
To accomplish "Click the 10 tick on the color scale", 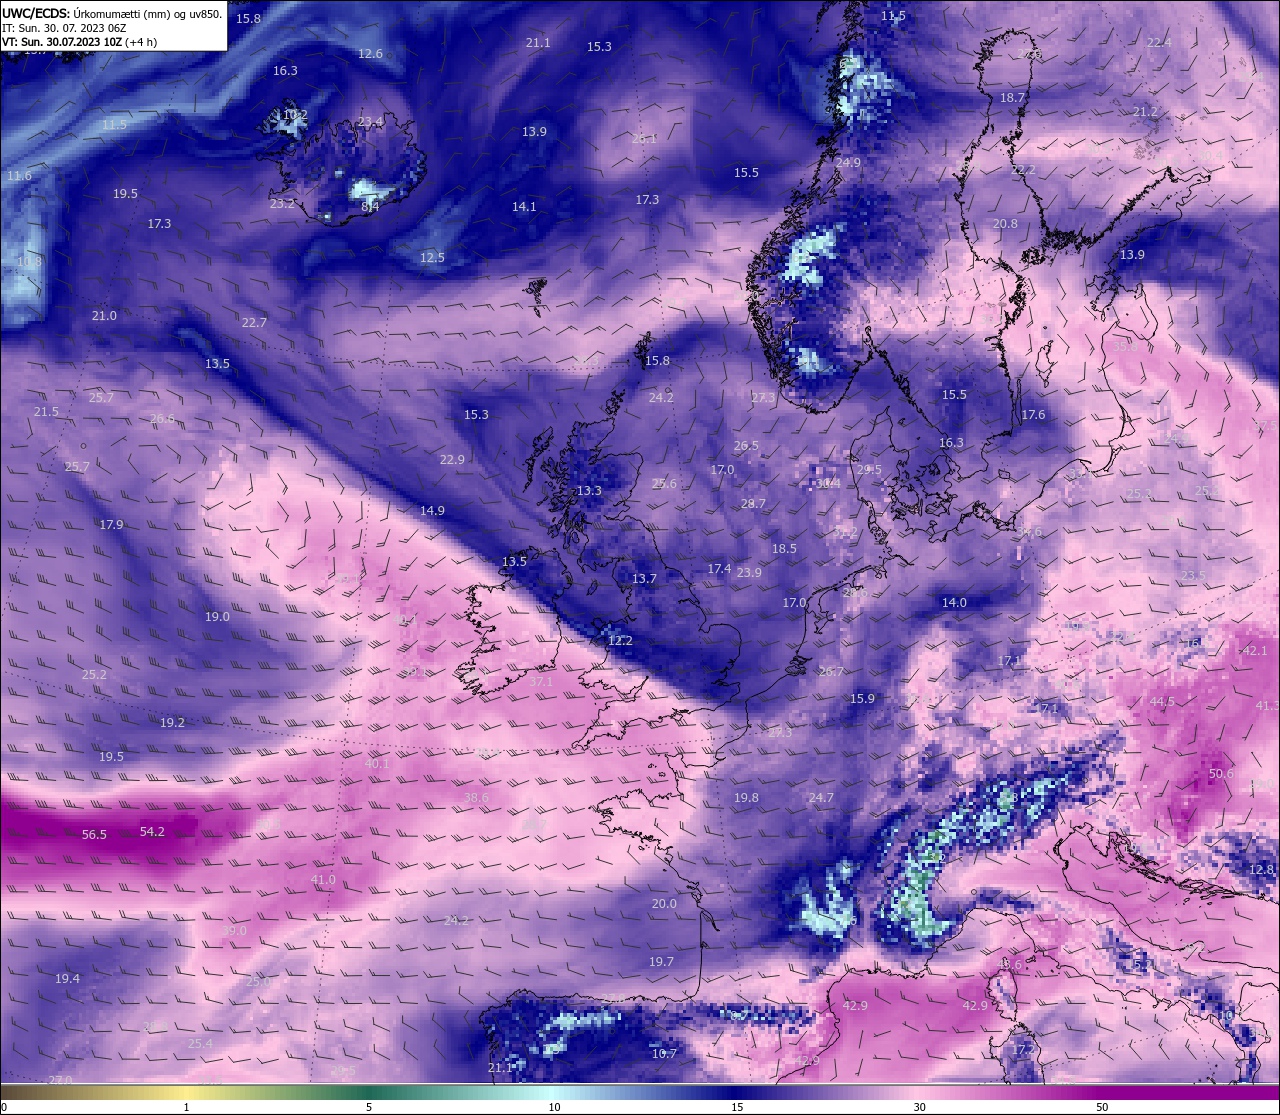I will tap(553, 1107).
